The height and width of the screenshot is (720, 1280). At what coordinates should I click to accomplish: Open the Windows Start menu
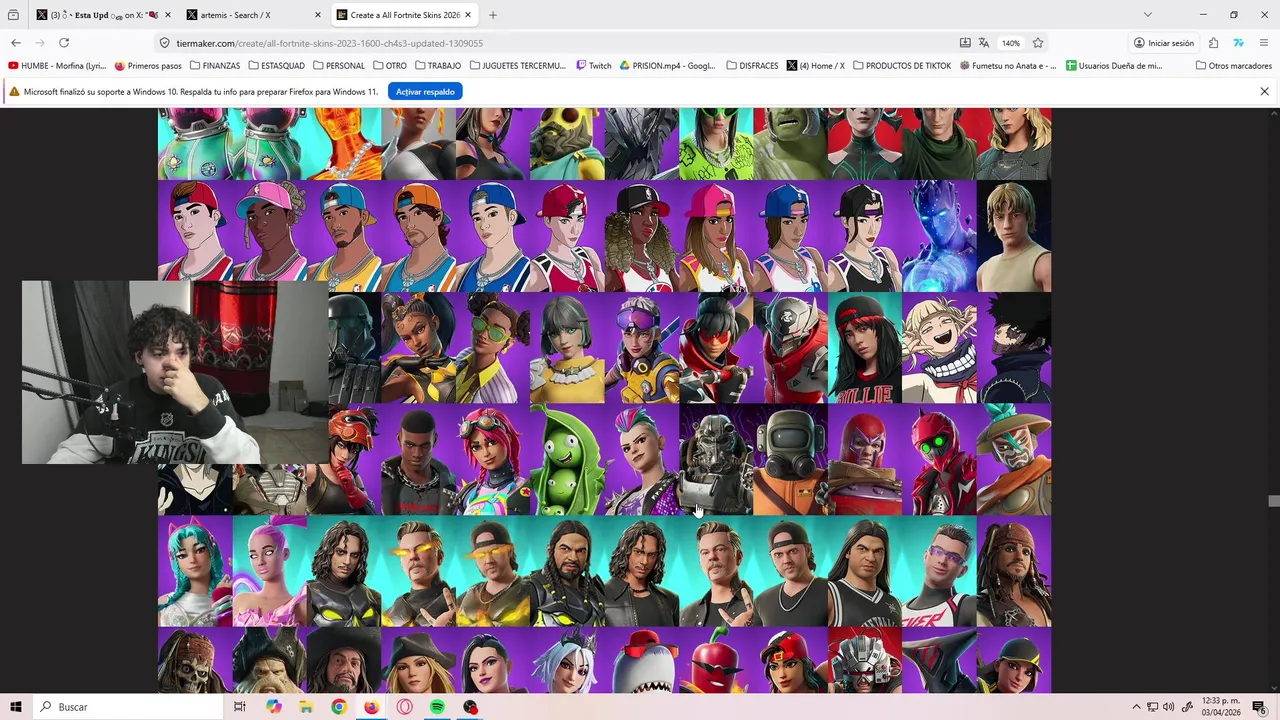16,707
